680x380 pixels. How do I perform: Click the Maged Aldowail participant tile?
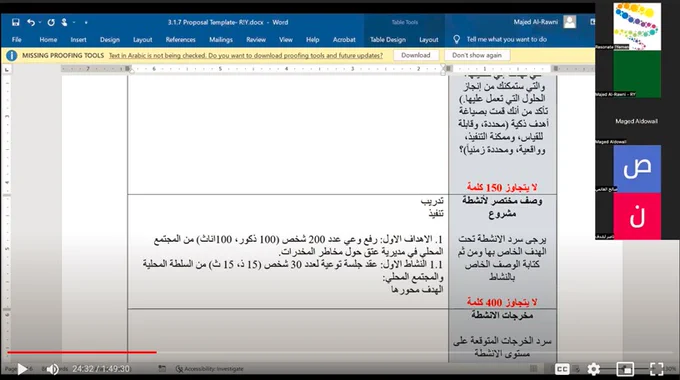pyautogui.click(x=636, y=121)
